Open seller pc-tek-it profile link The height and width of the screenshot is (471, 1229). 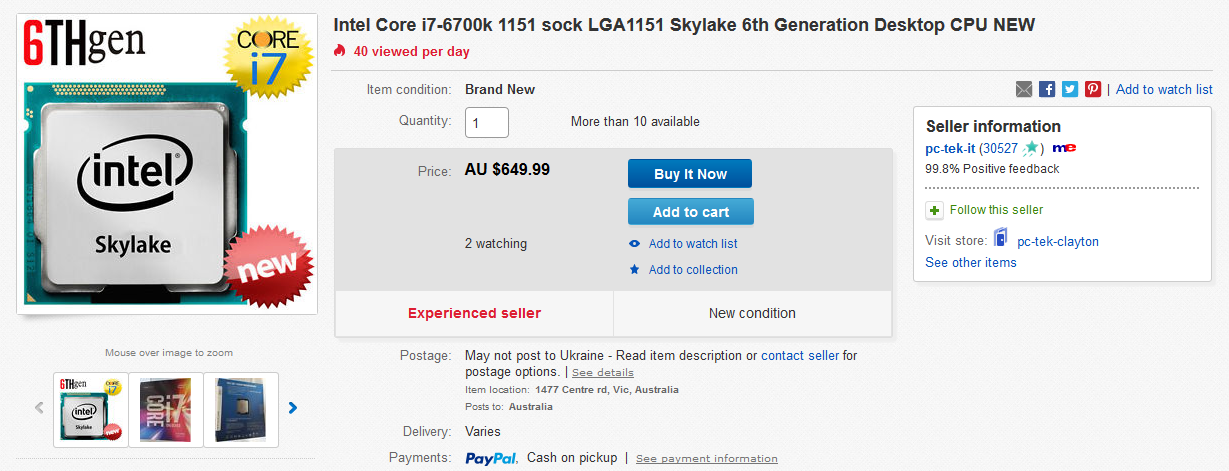click(950, 148)
